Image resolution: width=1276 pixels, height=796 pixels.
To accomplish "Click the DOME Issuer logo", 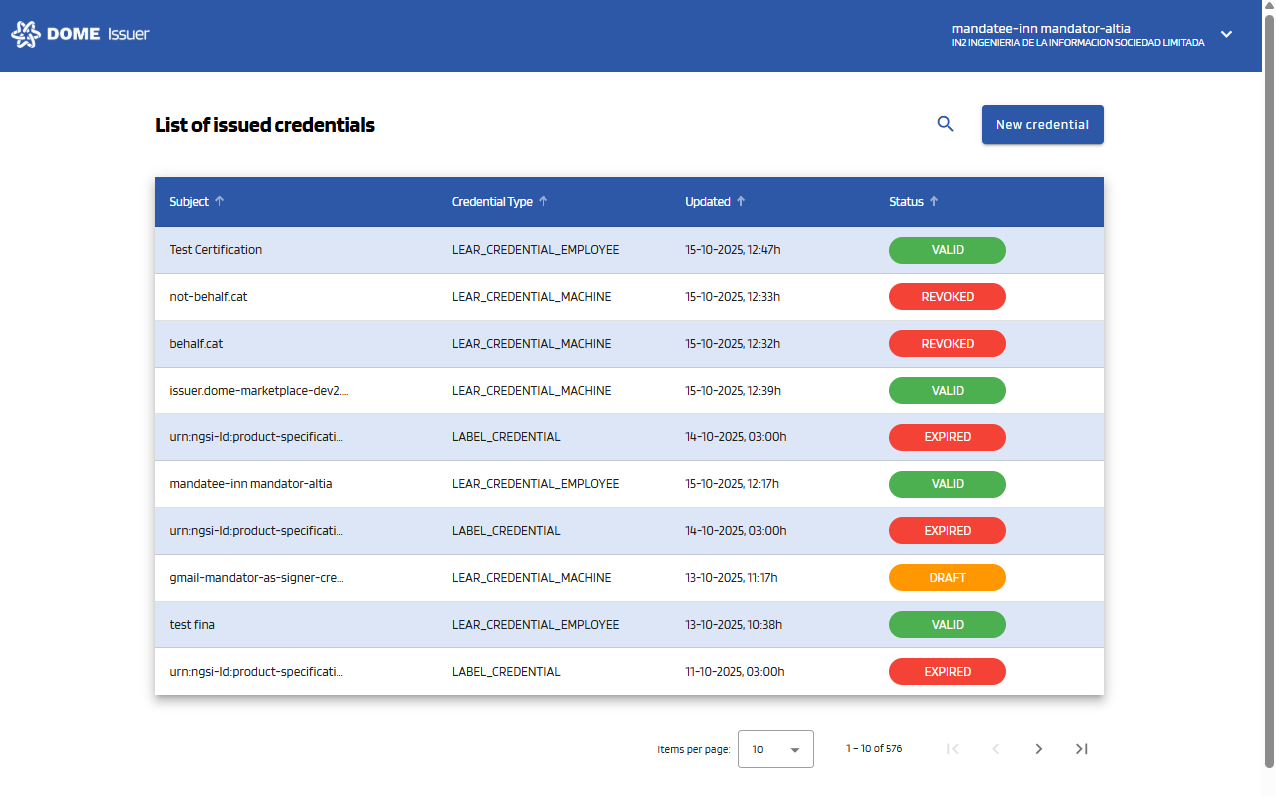I will (x=80, y=34).
